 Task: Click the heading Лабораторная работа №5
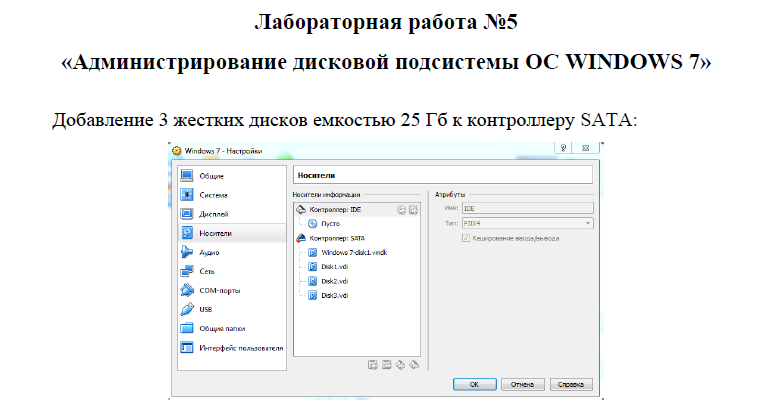click(386, 22)
